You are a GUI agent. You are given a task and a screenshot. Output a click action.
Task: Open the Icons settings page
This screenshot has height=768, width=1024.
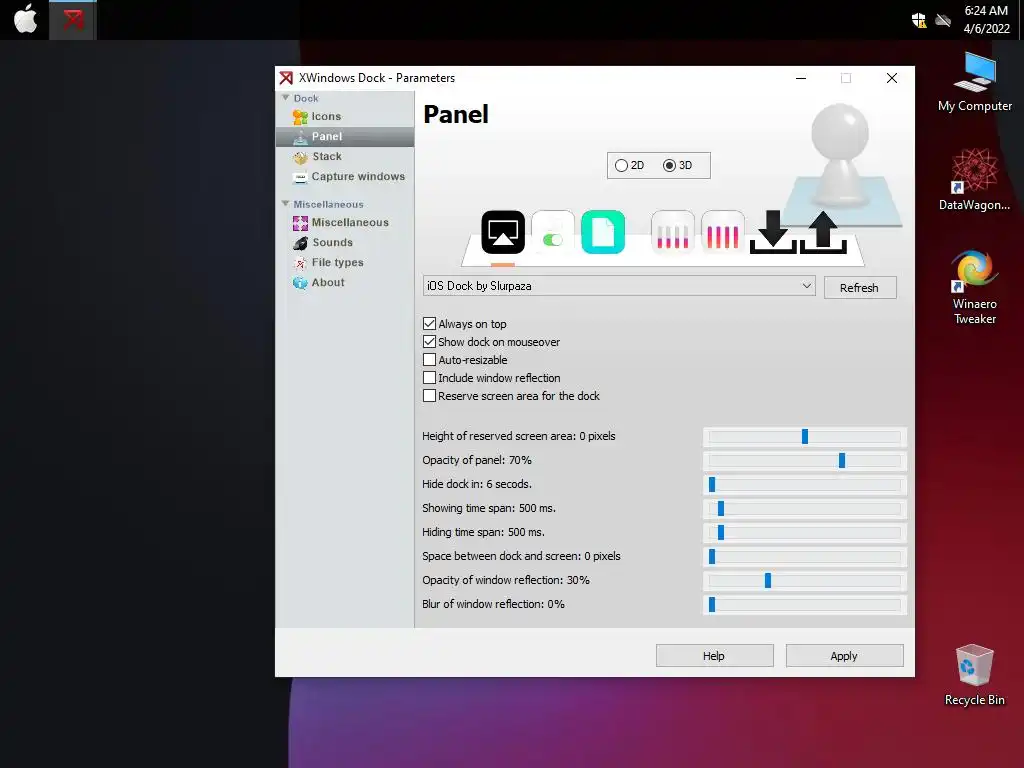tap(326, 117)
